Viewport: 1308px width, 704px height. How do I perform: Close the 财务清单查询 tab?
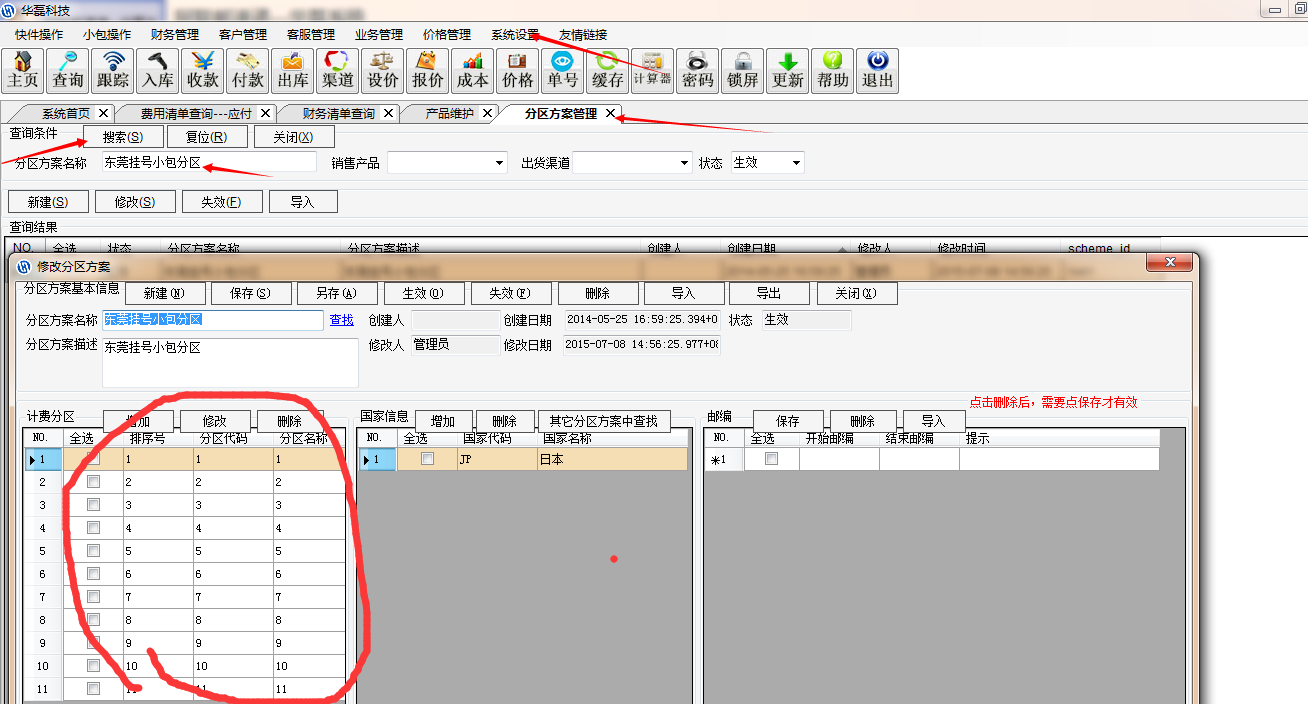[388, 114]
